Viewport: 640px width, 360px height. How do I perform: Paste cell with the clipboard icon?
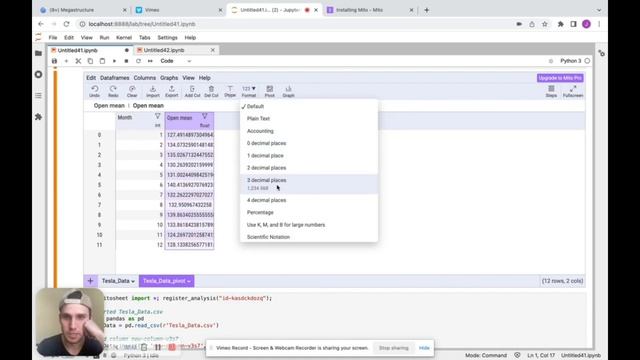pyautogui.click(x=102, y=61)
